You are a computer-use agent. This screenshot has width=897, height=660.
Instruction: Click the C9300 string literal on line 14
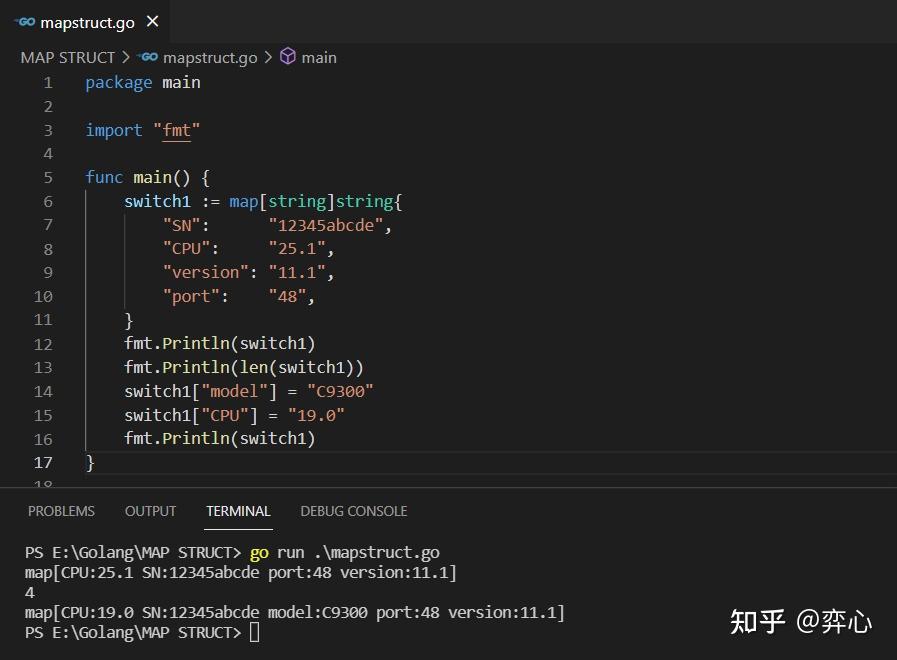[x=341, y=391]
